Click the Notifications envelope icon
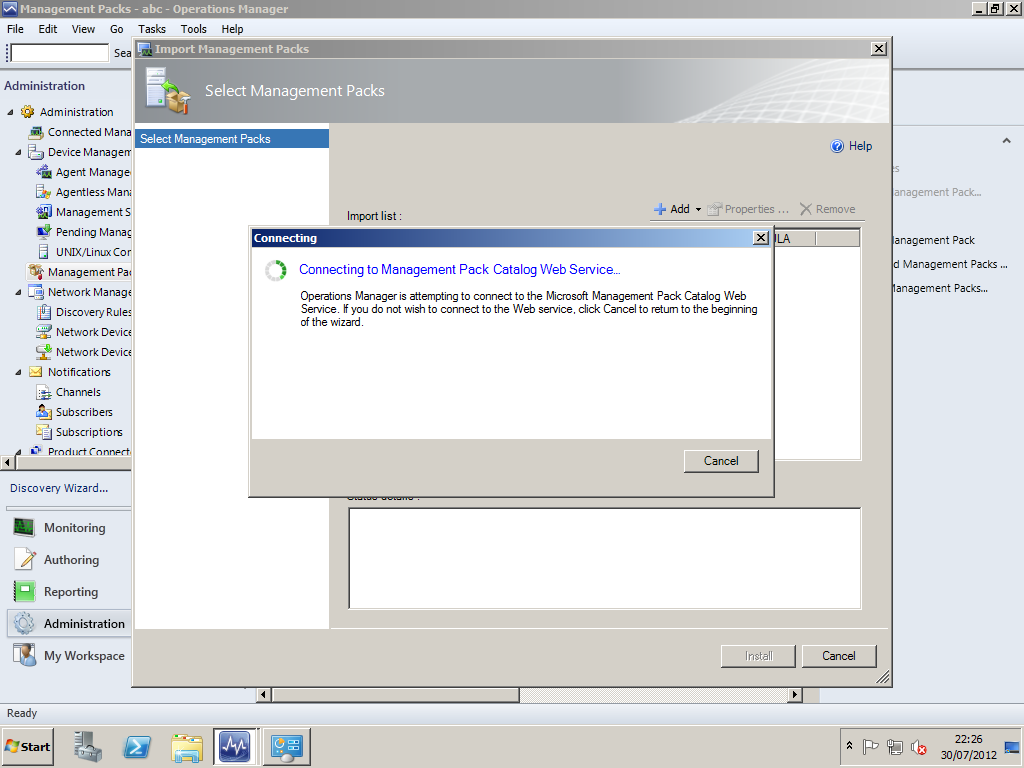 pyautogui.click(x=36, y=372)
